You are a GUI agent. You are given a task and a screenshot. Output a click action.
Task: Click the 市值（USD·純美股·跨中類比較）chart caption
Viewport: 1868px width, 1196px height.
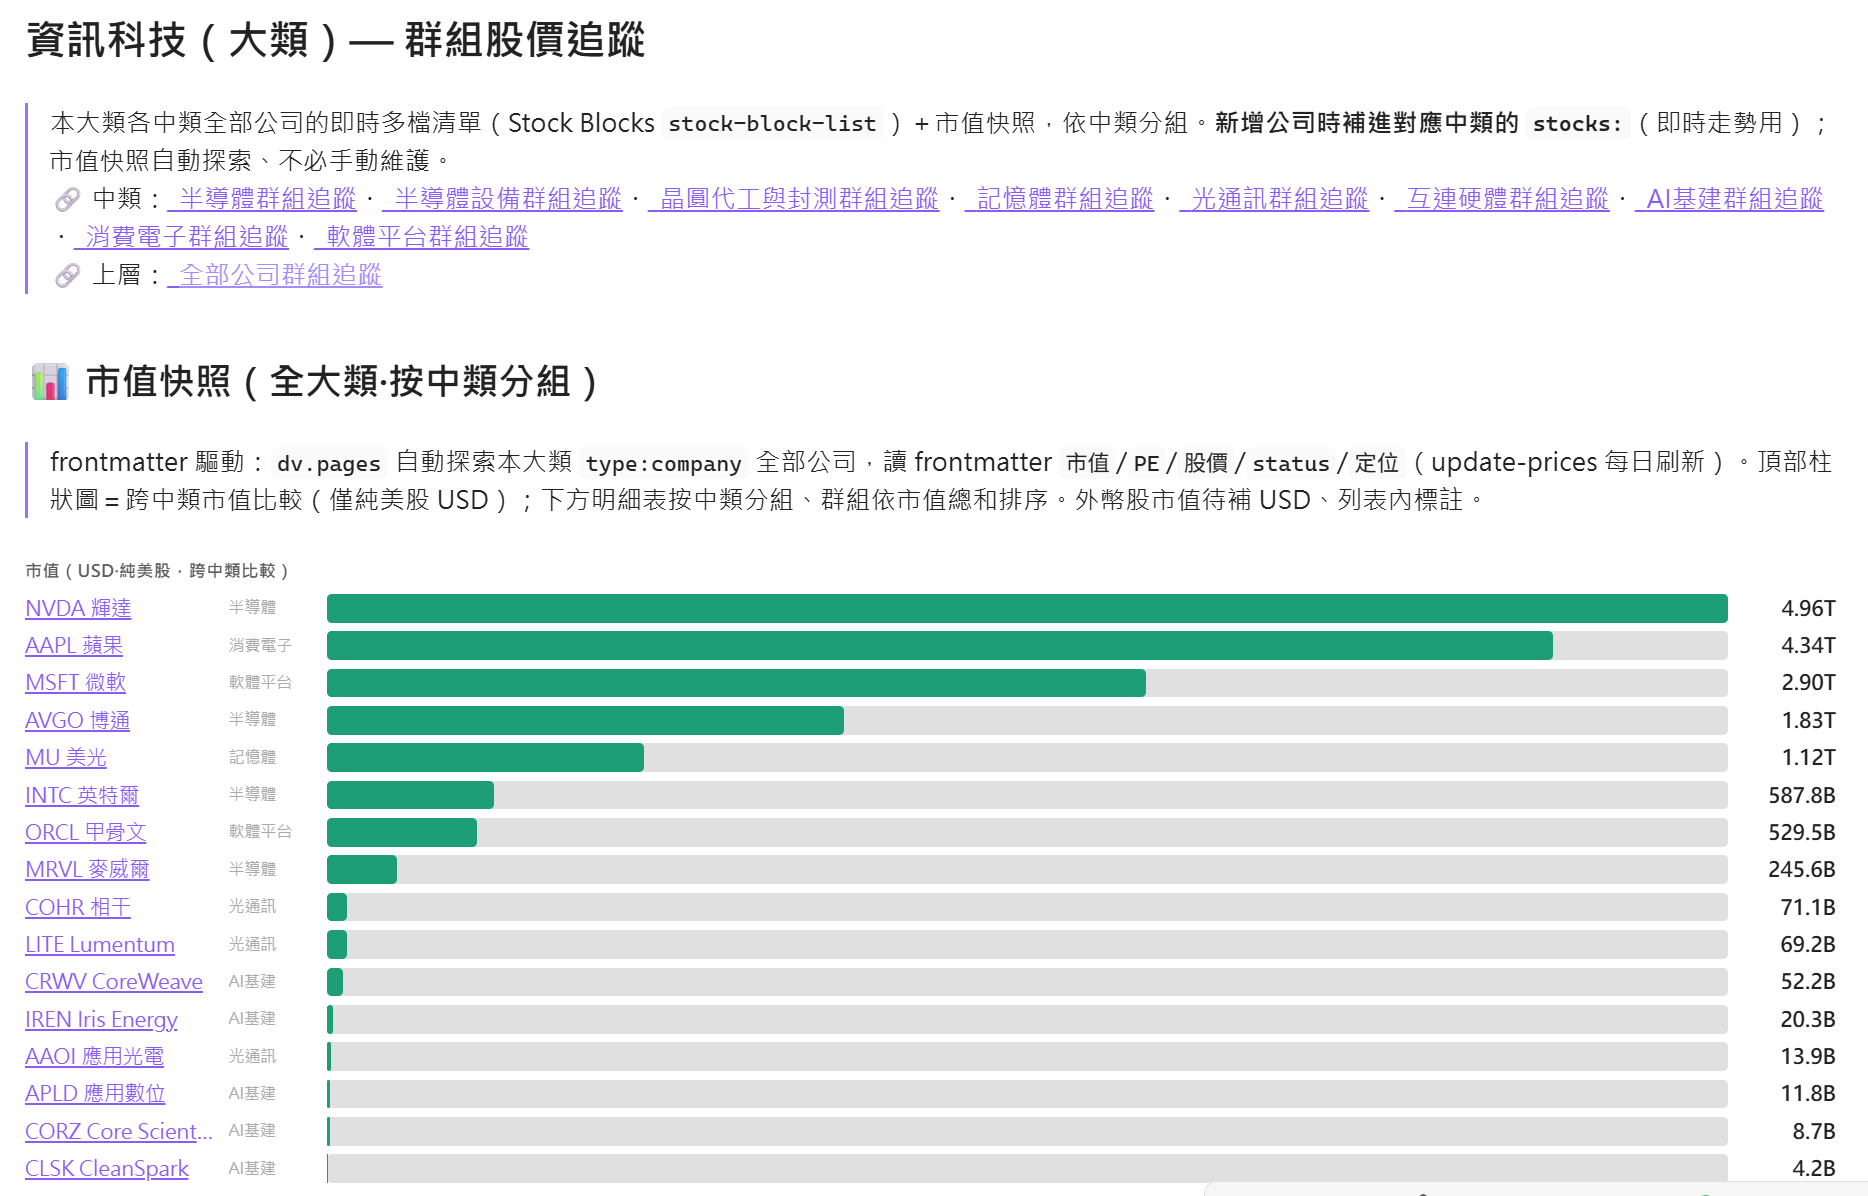[x=158, y=571]
